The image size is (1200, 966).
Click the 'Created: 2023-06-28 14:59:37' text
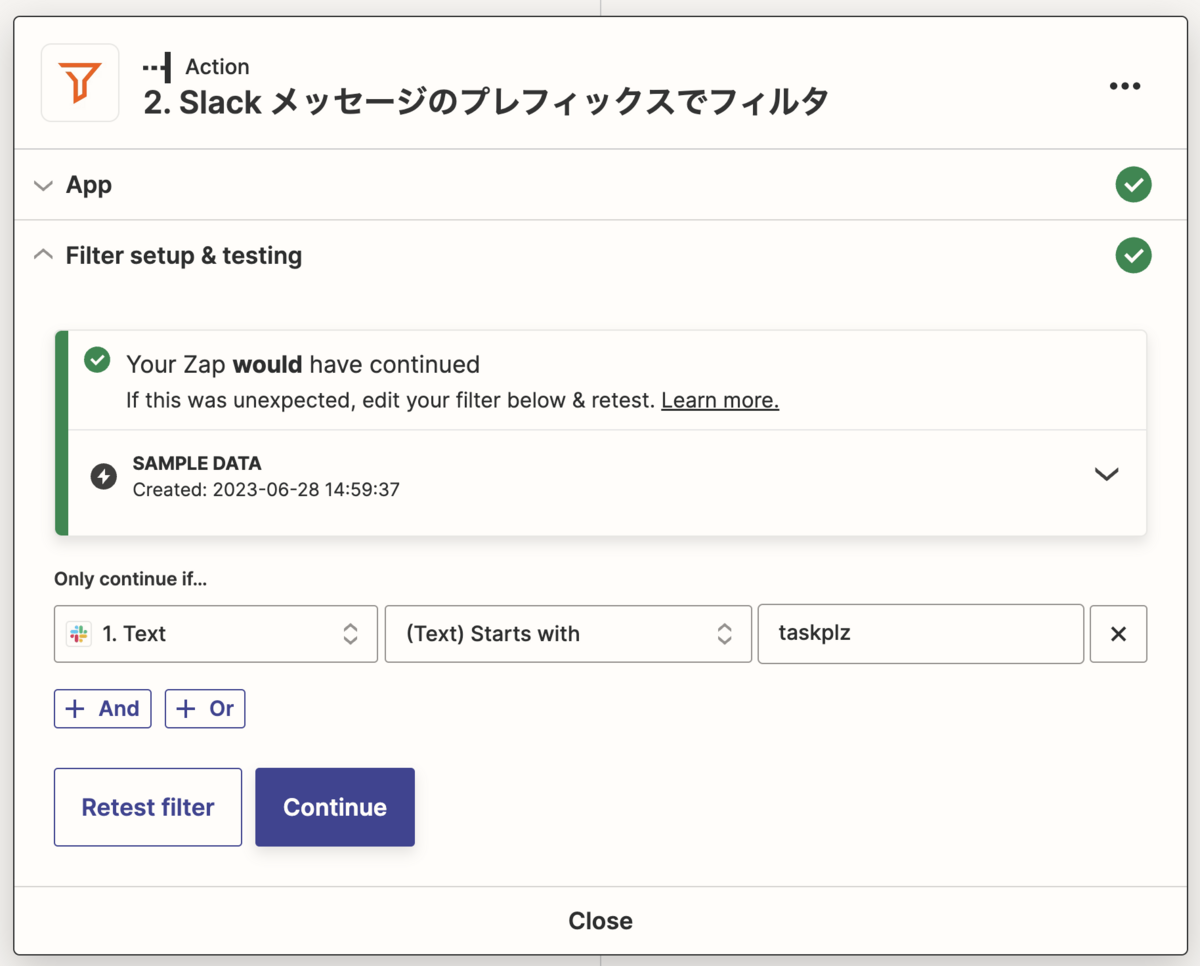tap(266, 490)
